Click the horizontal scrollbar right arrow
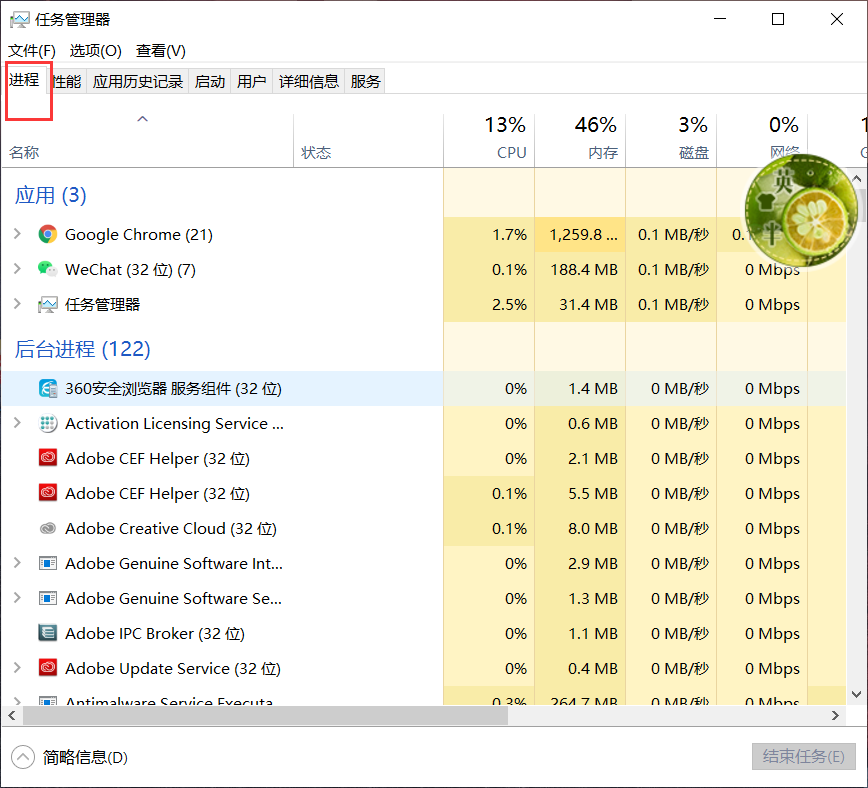 pyautogui.click(x=835, y=715)
